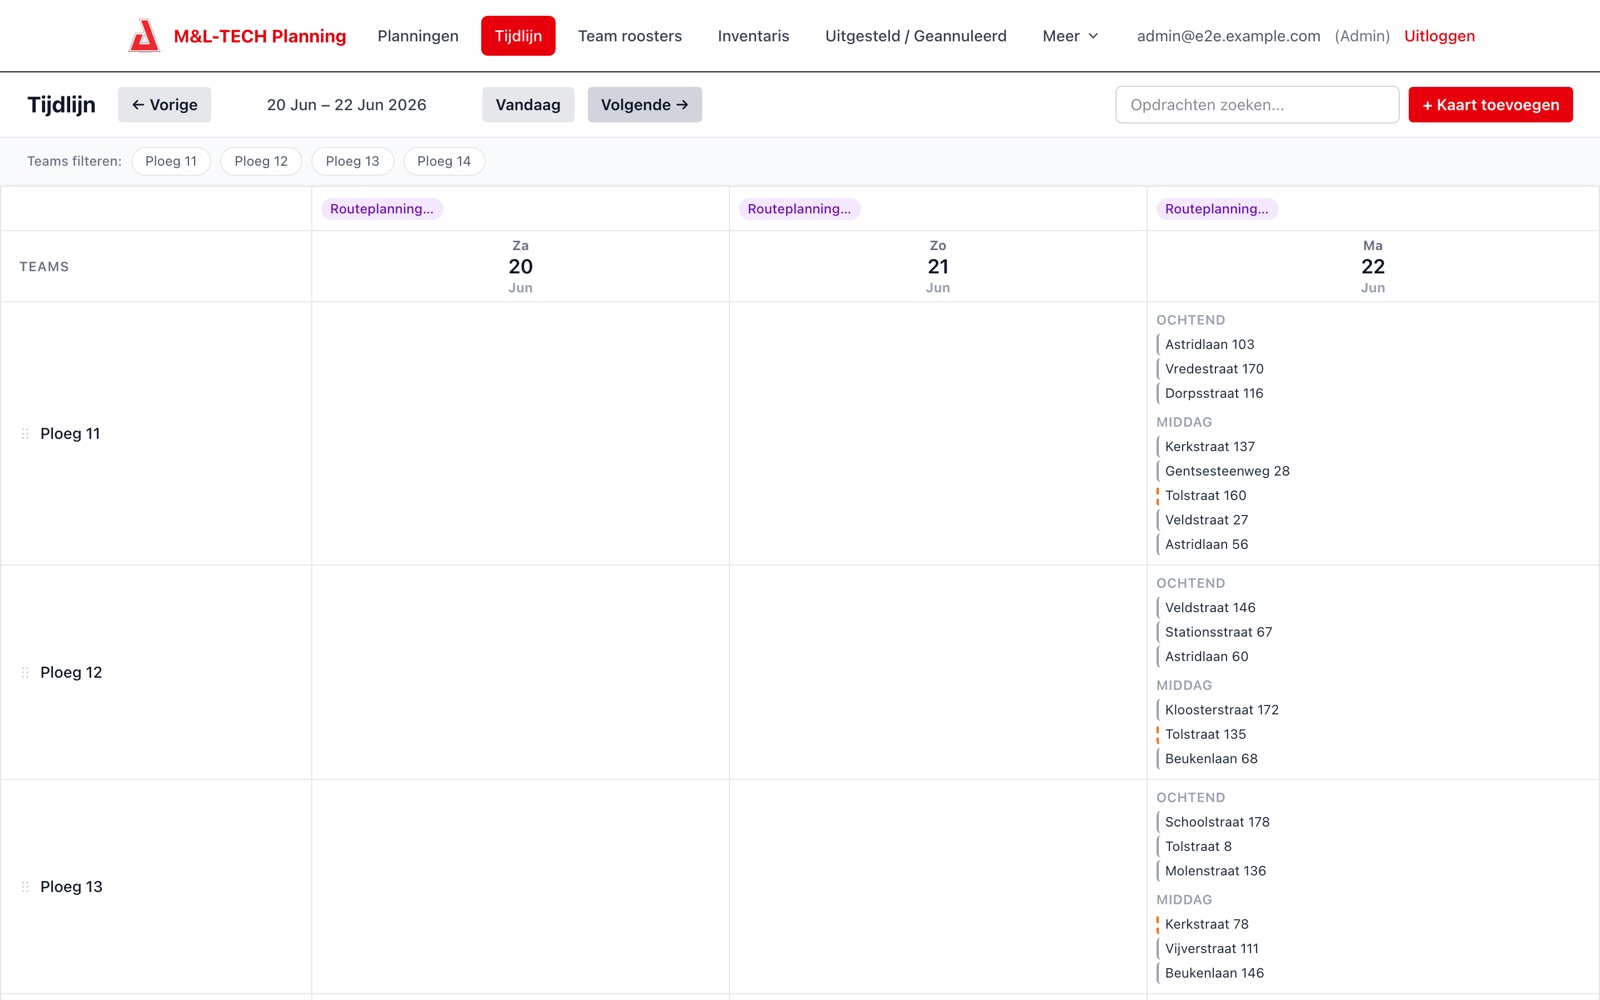Screen dimensions: 1600x1000
Task: Advance to next period with Volgende
Action: coord(644,105)
